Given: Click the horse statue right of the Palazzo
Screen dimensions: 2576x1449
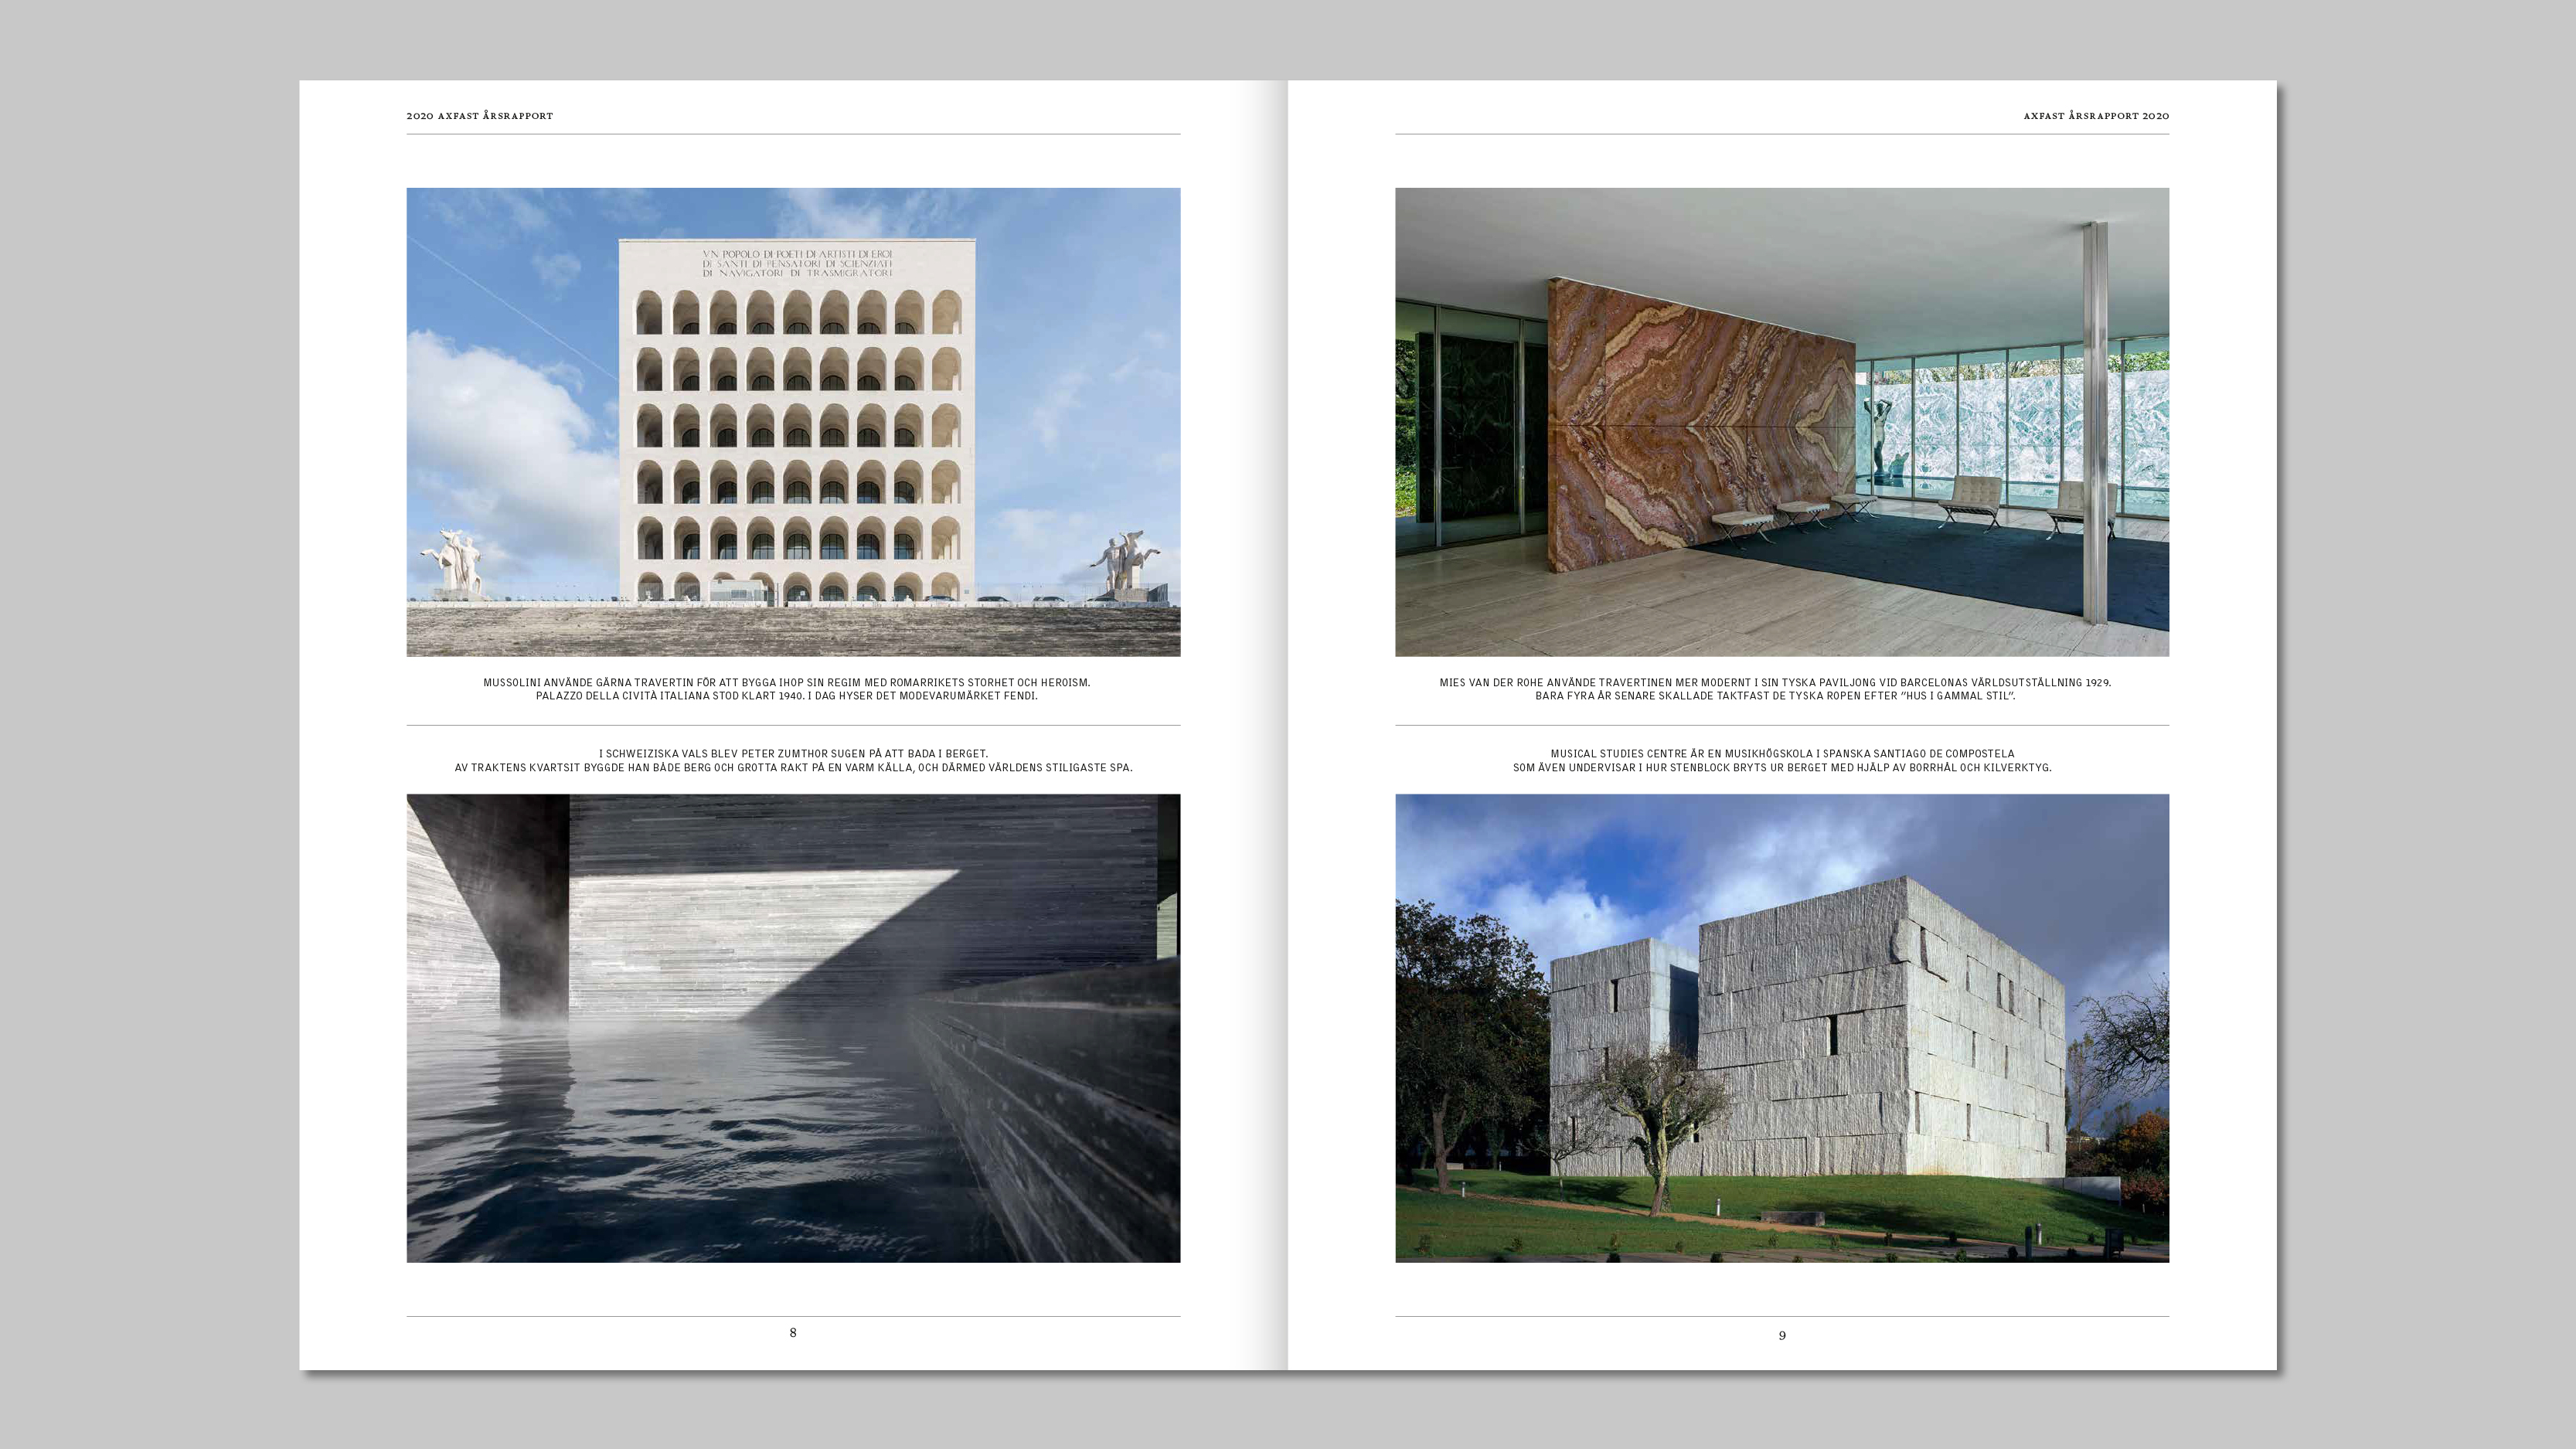Looking at the screenshot, I should pos(1126,564).
